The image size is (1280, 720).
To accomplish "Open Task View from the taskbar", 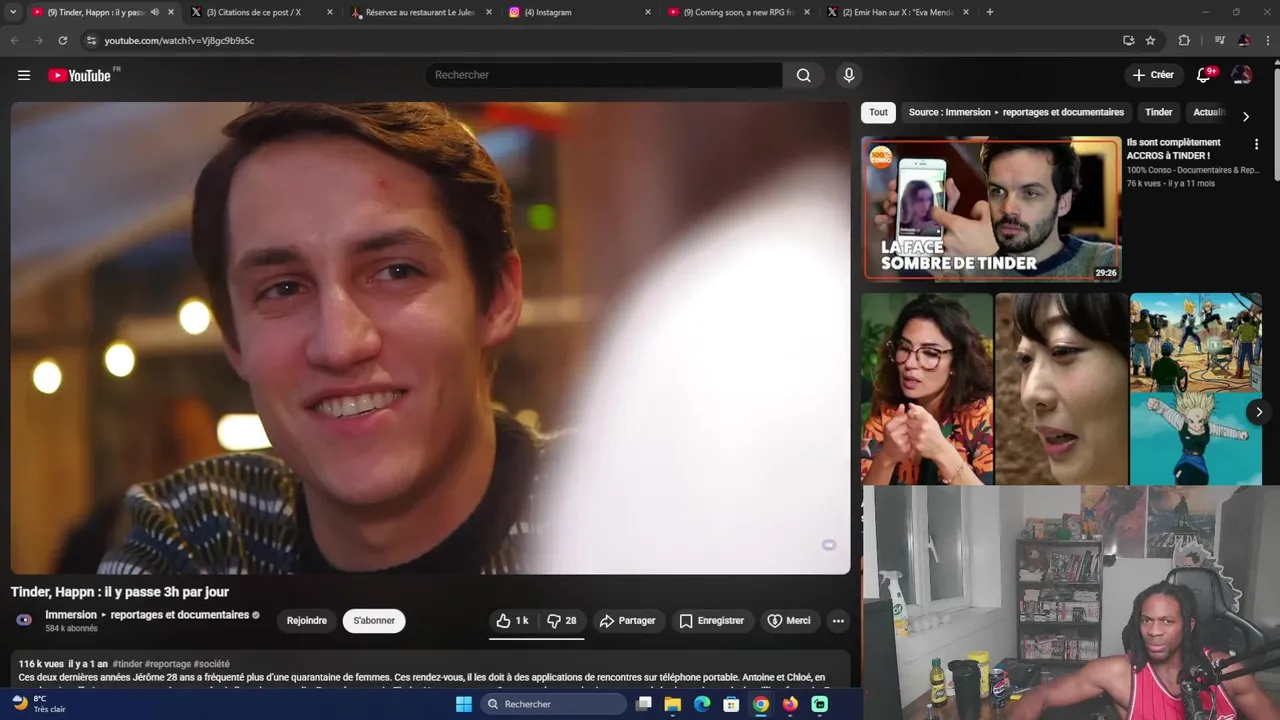I will (x=644, y=704).
